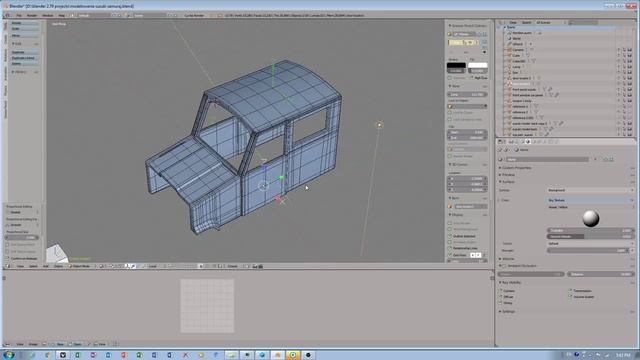Open the Proportional Editing Disable dropdown
640x360 pixels.
click(22, 212)
